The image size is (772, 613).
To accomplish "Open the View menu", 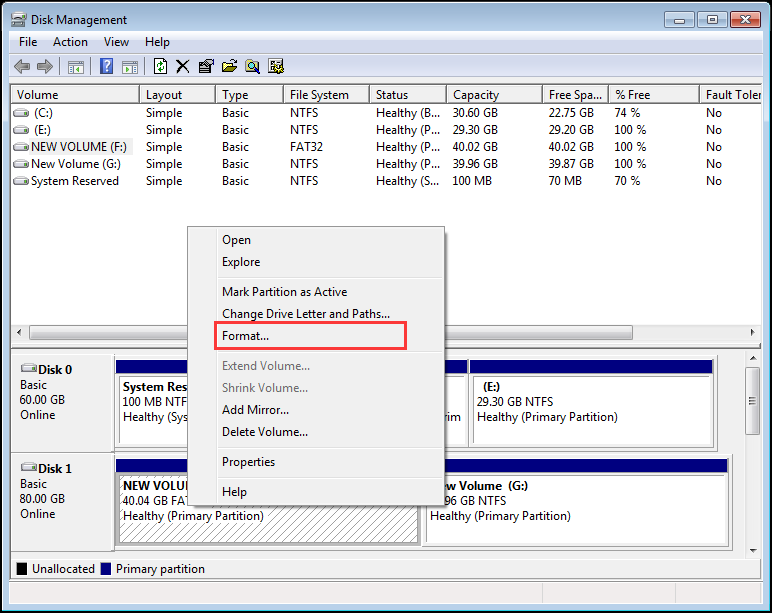I will tap(116, 42).
